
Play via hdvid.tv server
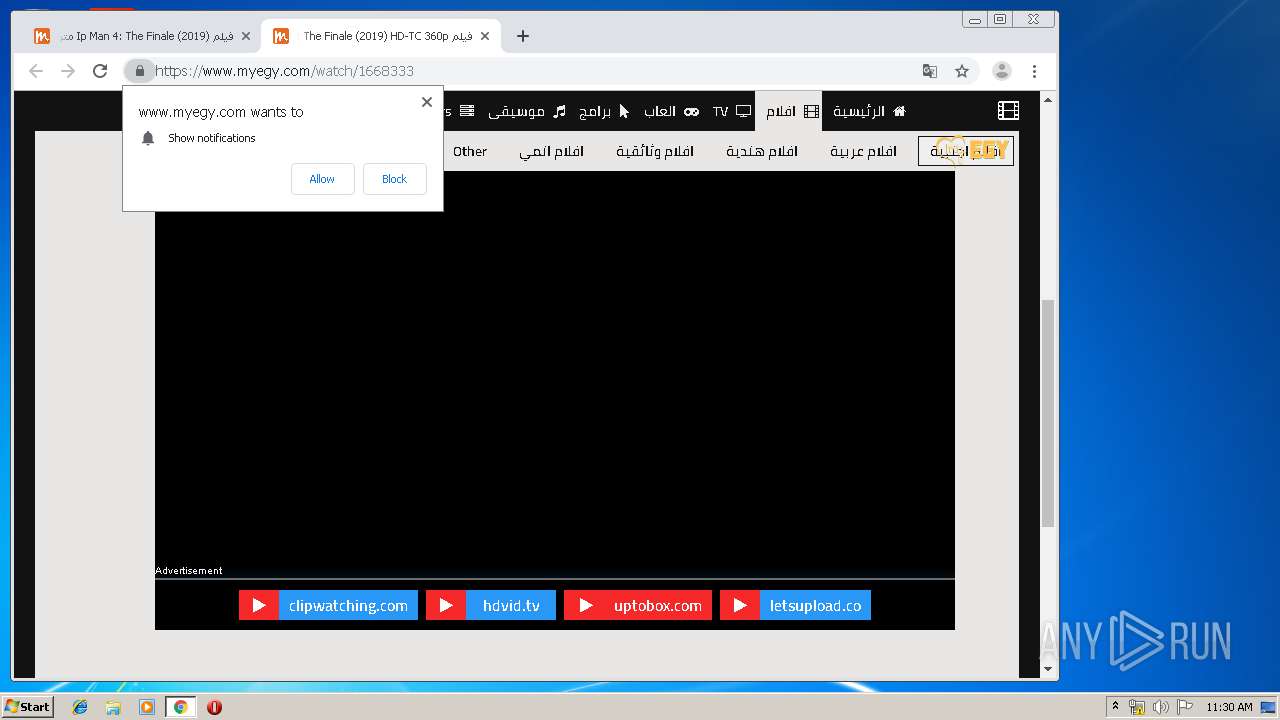click(491, 605)
